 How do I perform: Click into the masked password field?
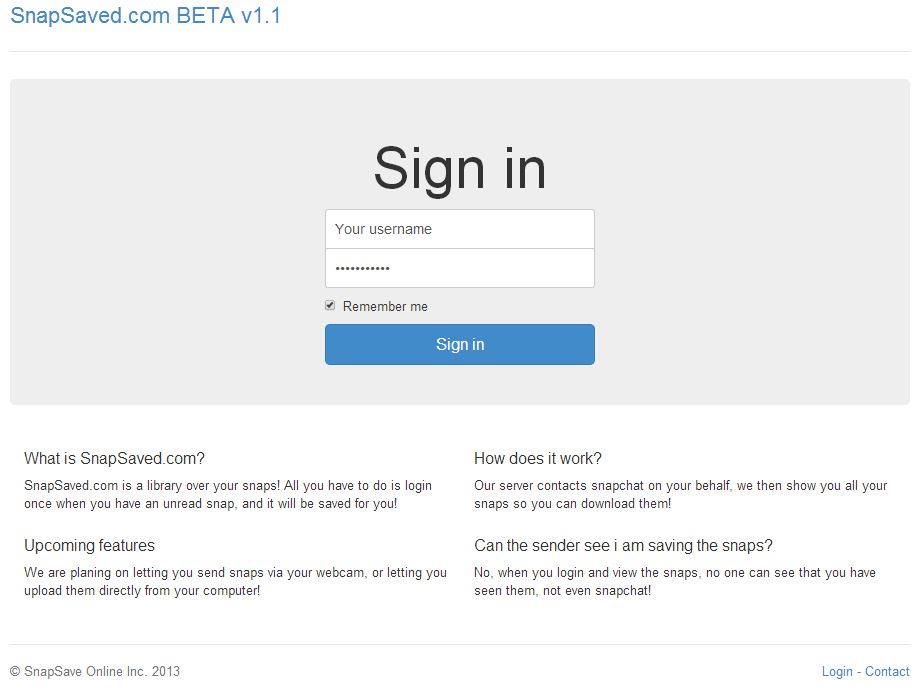click(459, 268)
